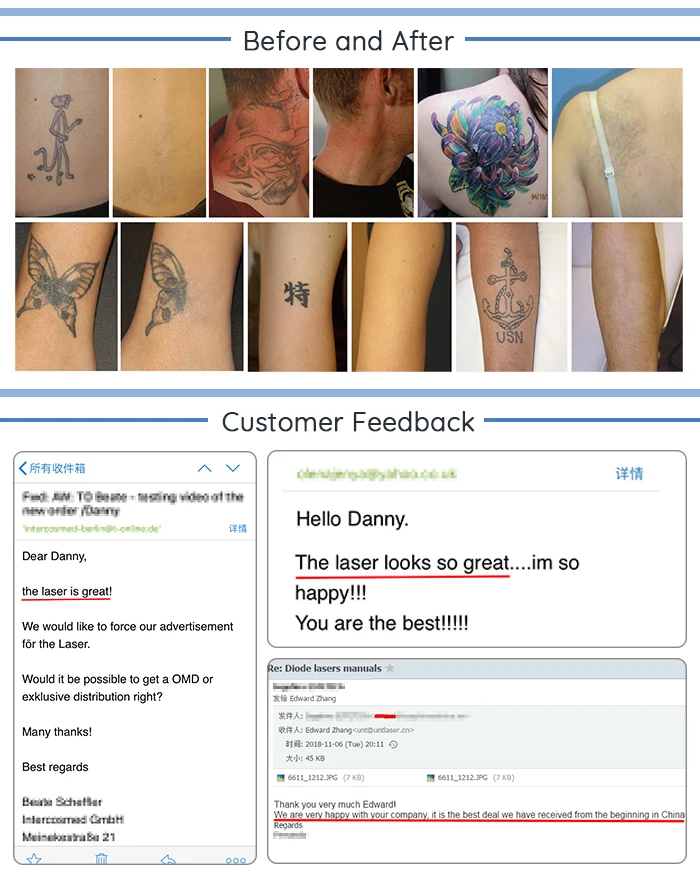Delete the email using trash icon
The height and width of the screenshot is (875, 700).
pyautogui.click(x=101, y=859)
